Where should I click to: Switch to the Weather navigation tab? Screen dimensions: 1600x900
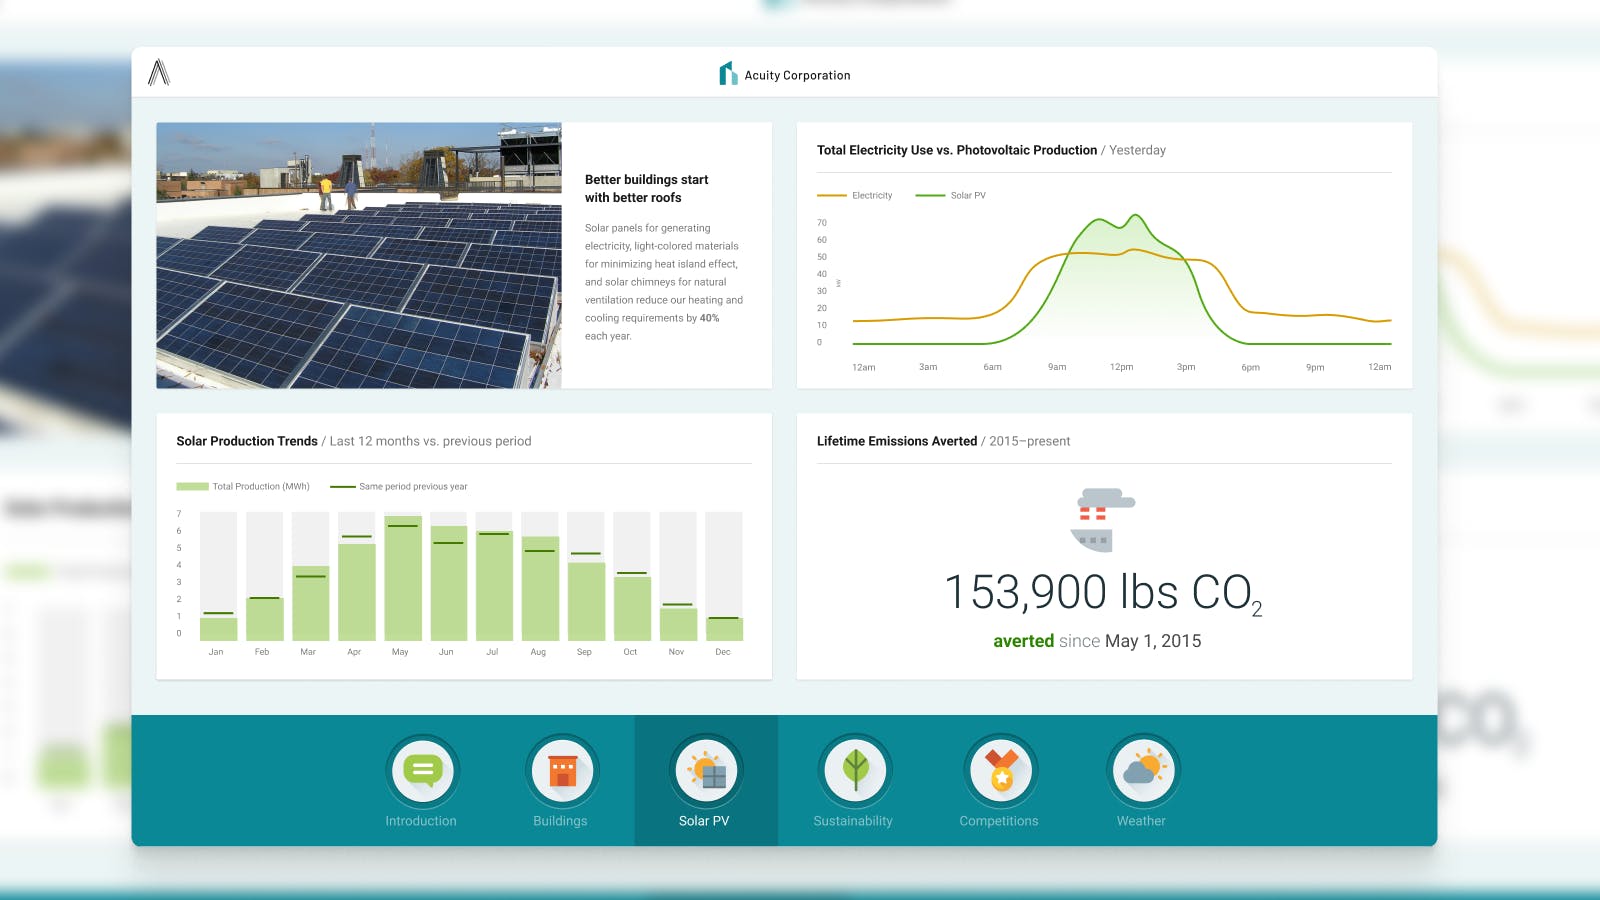[x=1143, y=780]
